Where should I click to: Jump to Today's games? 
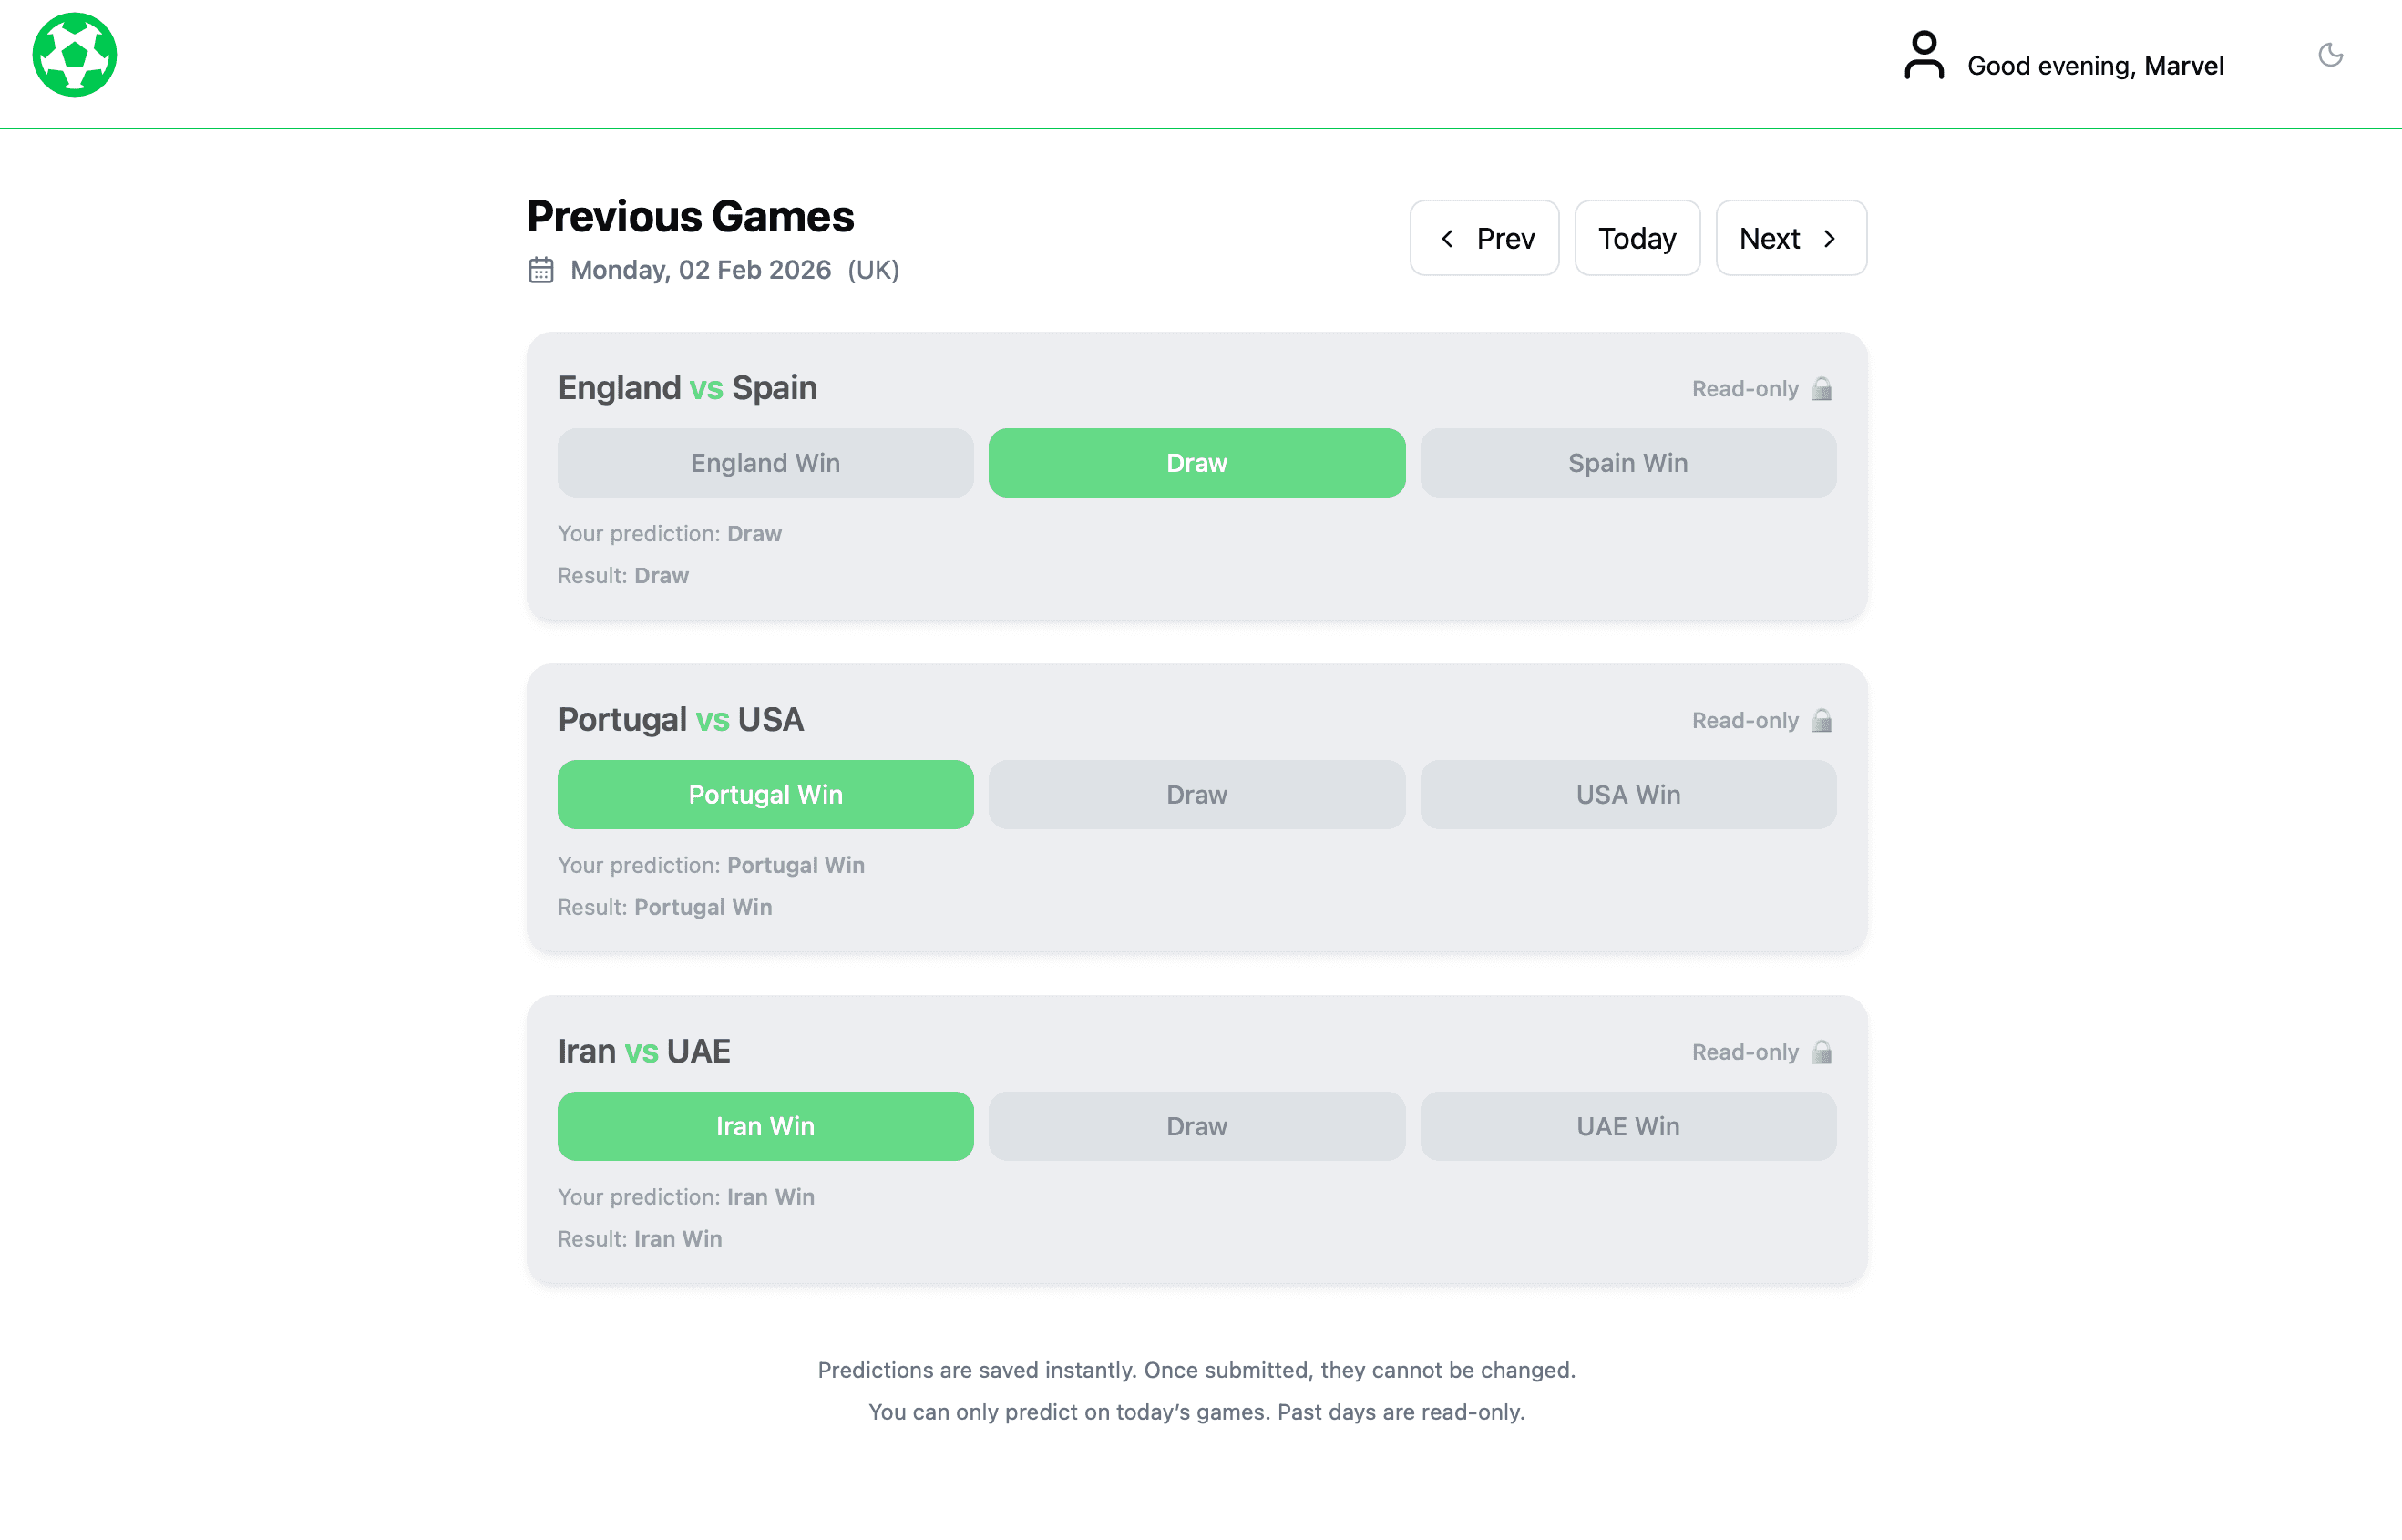tap(1637, 238)
